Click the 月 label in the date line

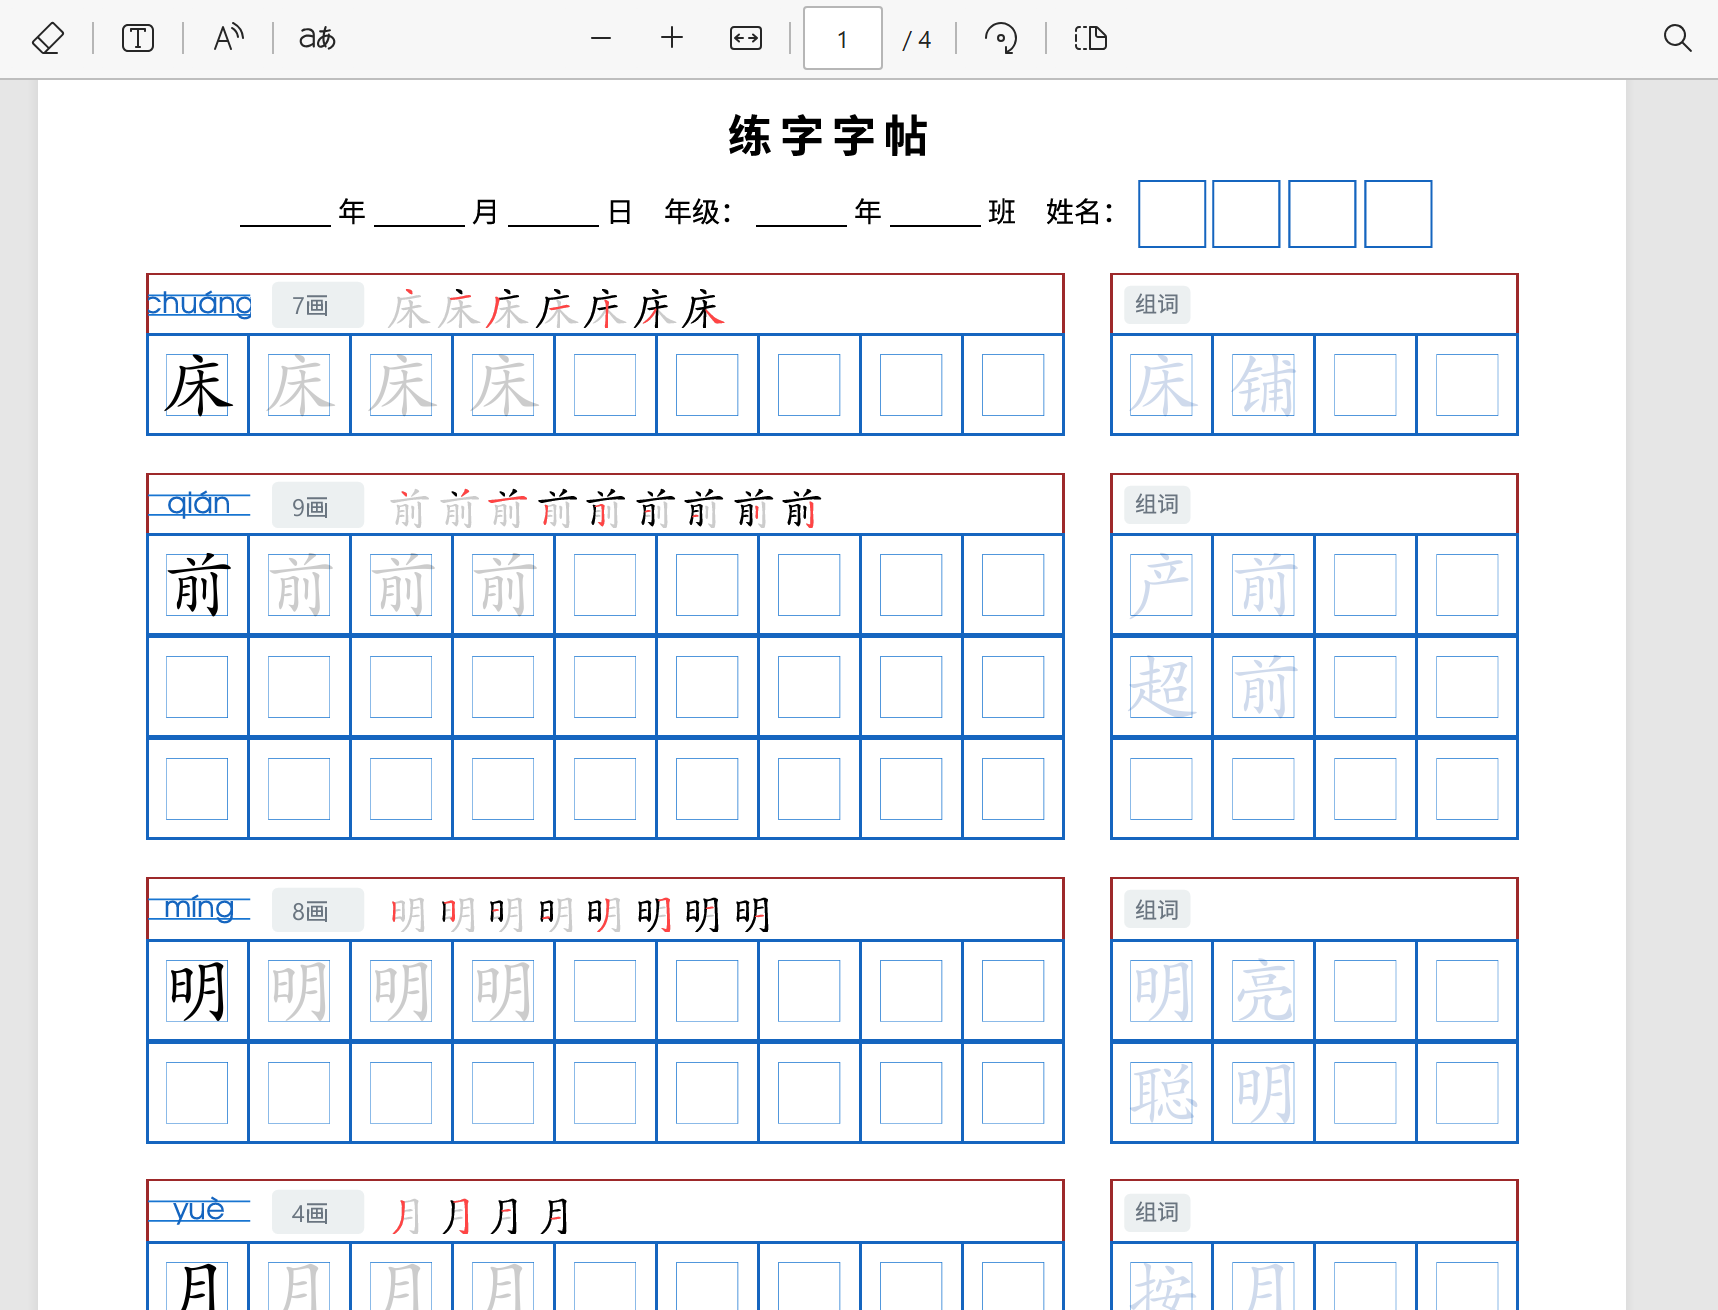coord(485,212)
